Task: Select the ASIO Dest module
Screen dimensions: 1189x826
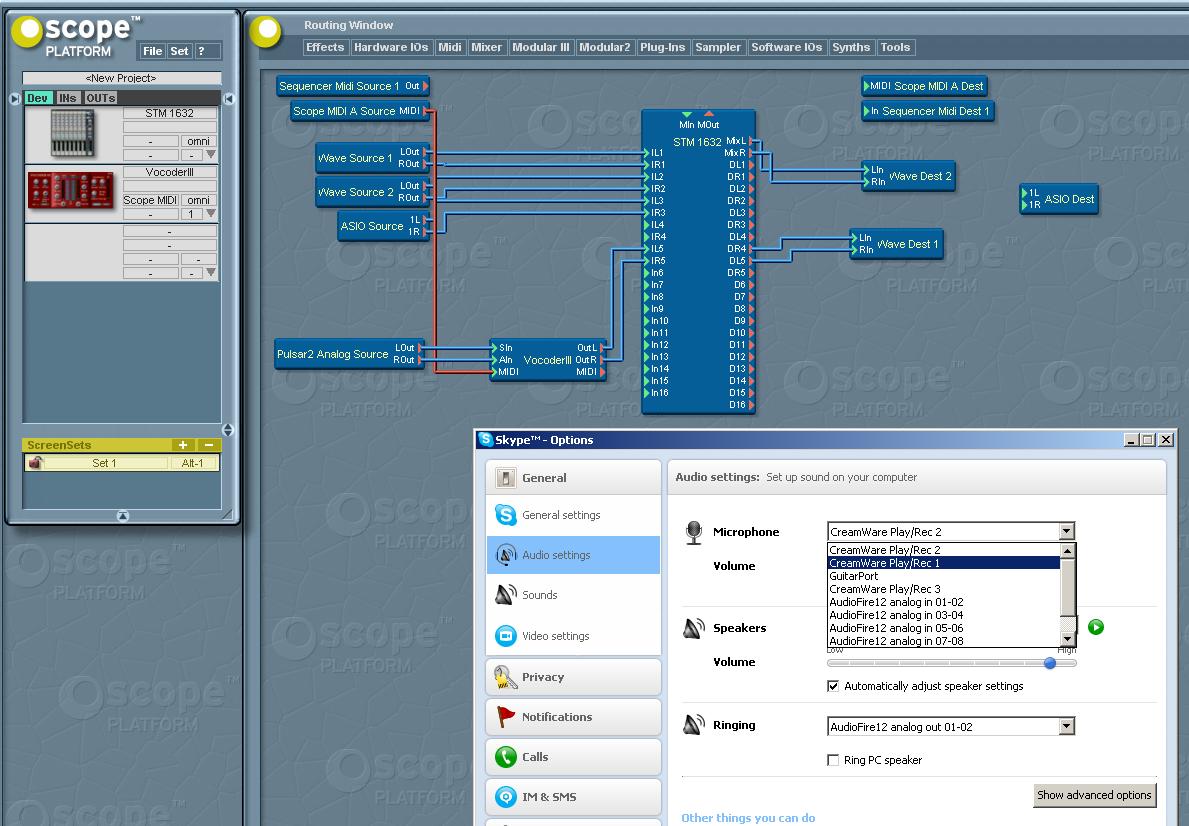Action: click(1059, 199)
